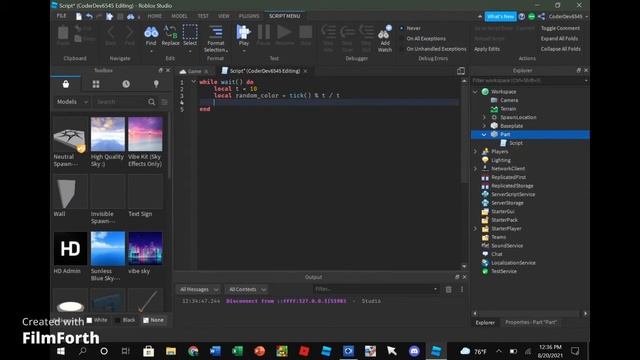
Task: Click the Output filter field
Action: click(x=376, y=289)
